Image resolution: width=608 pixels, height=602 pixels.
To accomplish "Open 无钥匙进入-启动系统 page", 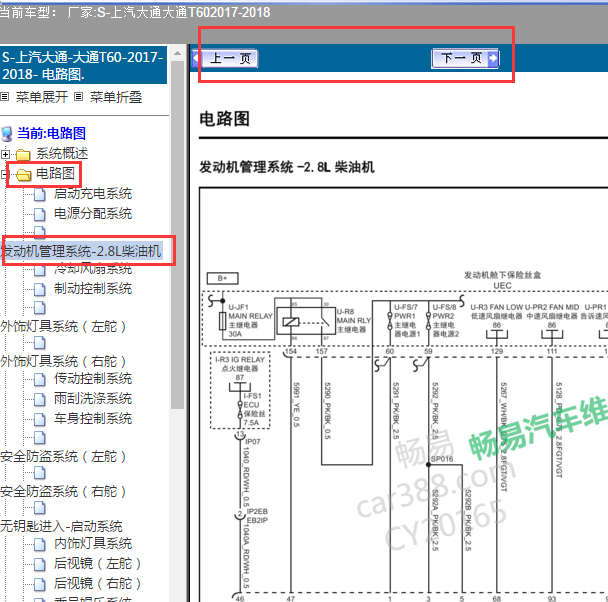I will point(61,526).
